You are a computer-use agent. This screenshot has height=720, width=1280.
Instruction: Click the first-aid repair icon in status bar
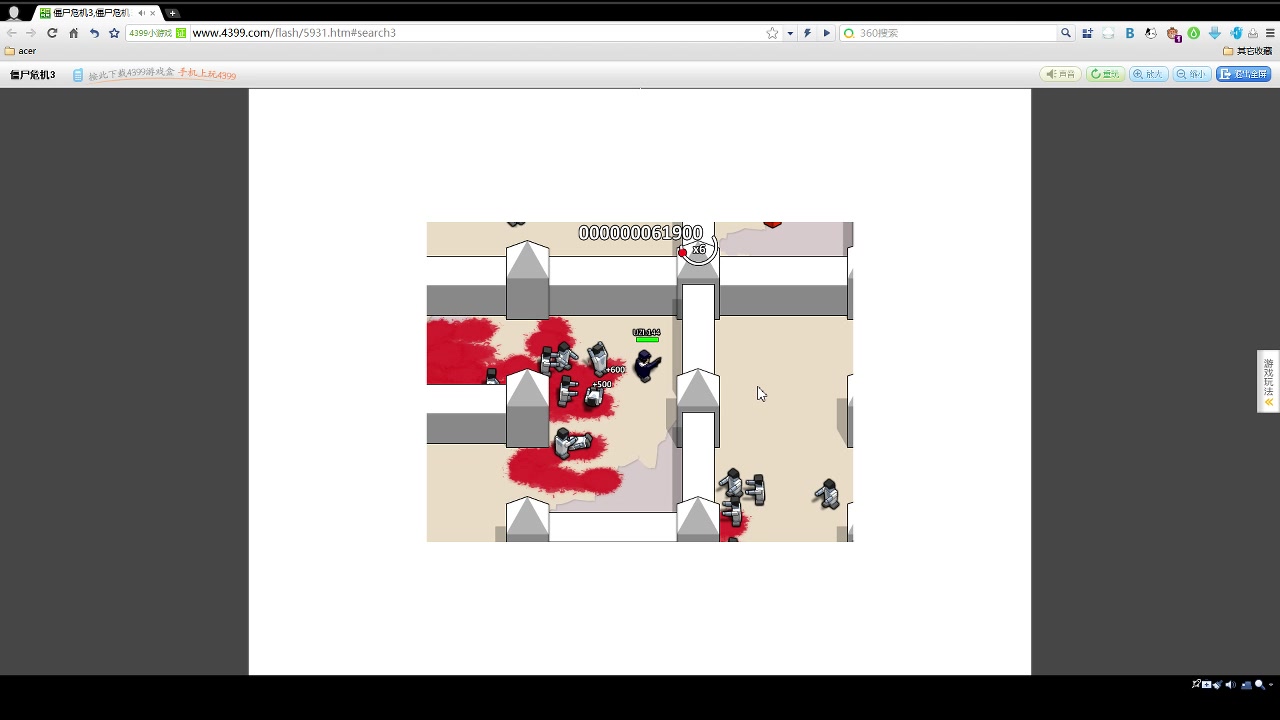pyautogui.click(x=1207, y=685)
